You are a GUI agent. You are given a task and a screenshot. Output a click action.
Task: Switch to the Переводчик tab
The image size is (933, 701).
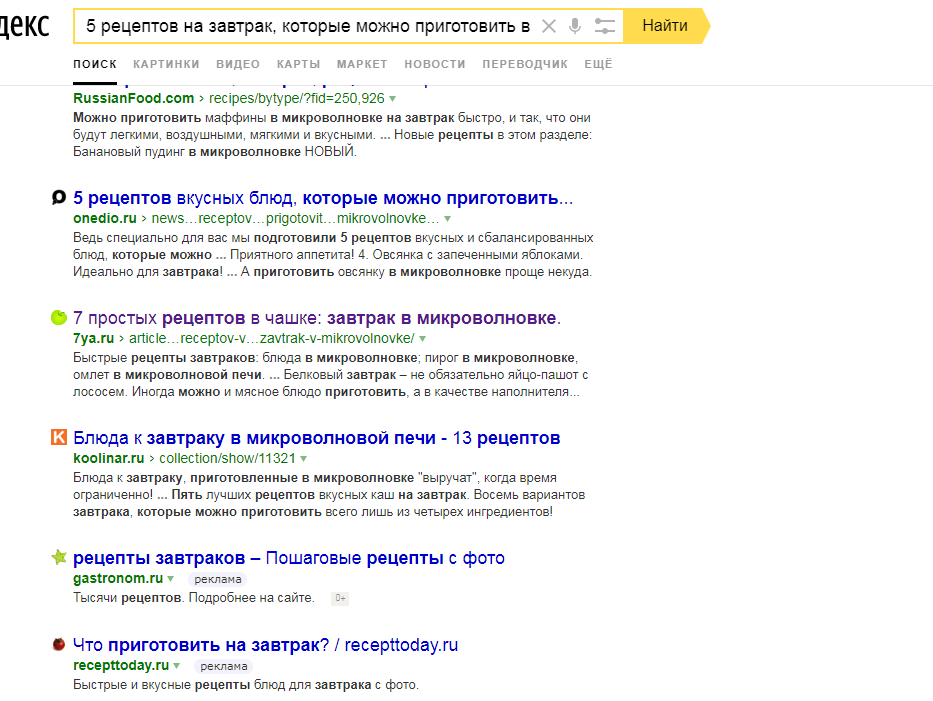pyautogui.click(x=525, y=64)
